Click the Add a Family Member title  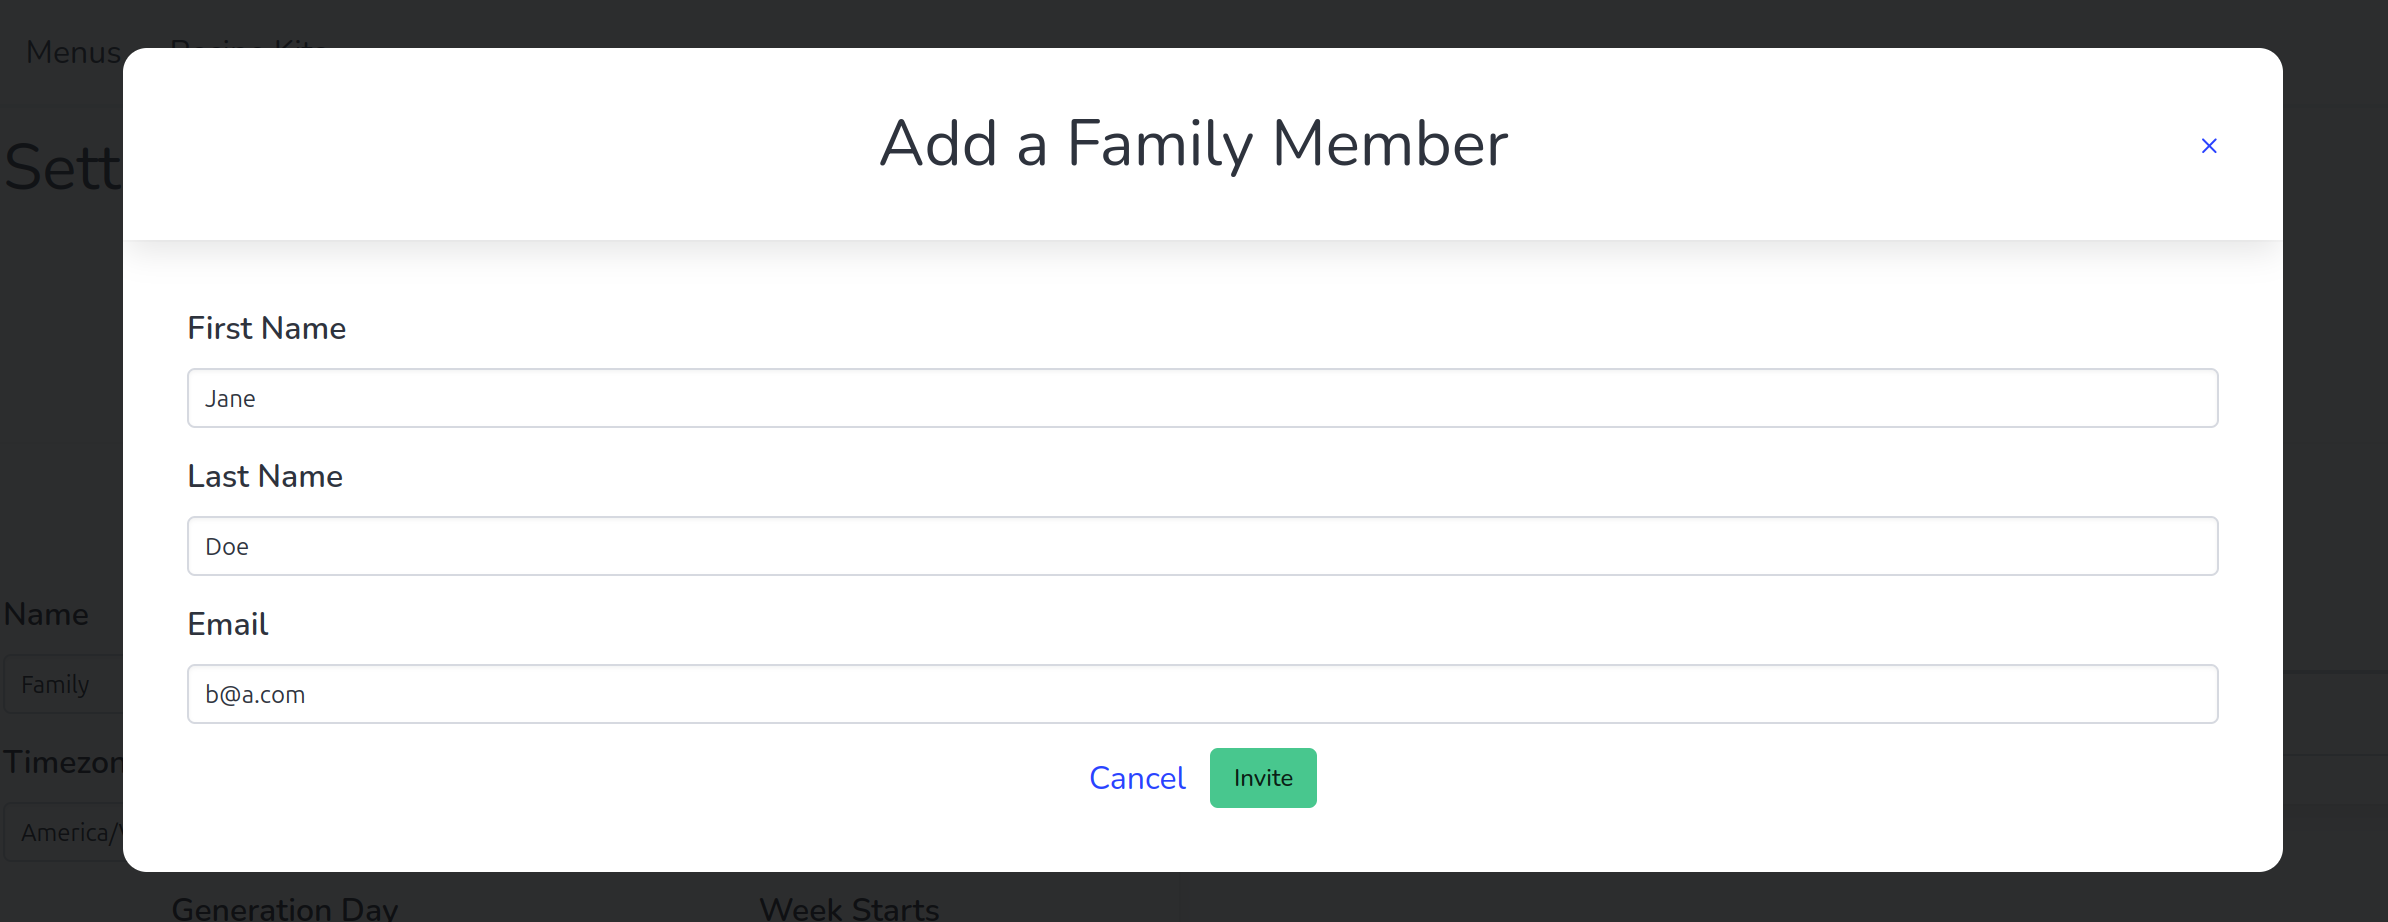pos(1193,143)
